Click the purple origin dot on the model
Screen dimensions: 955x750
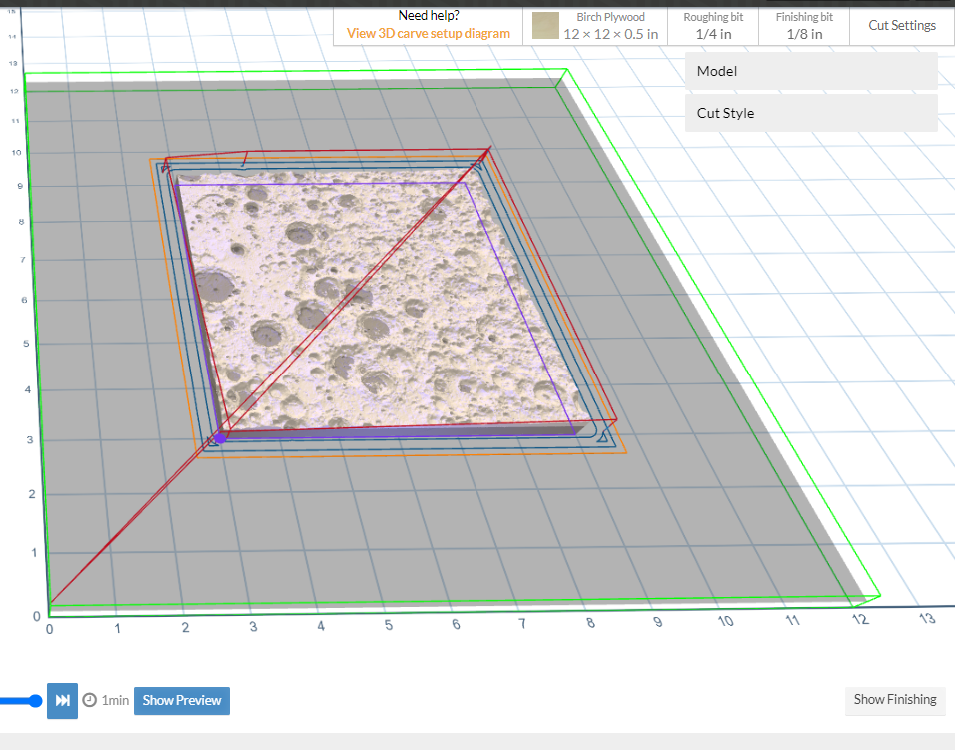coord(220,437)
